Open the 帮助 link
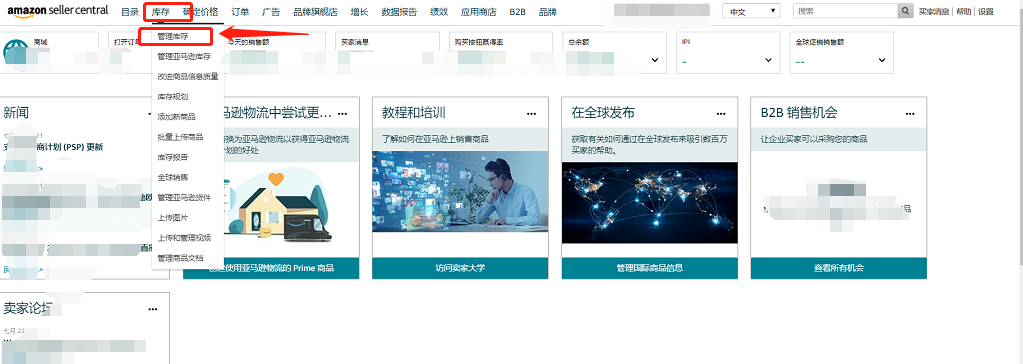 click(x=964, y=12)
